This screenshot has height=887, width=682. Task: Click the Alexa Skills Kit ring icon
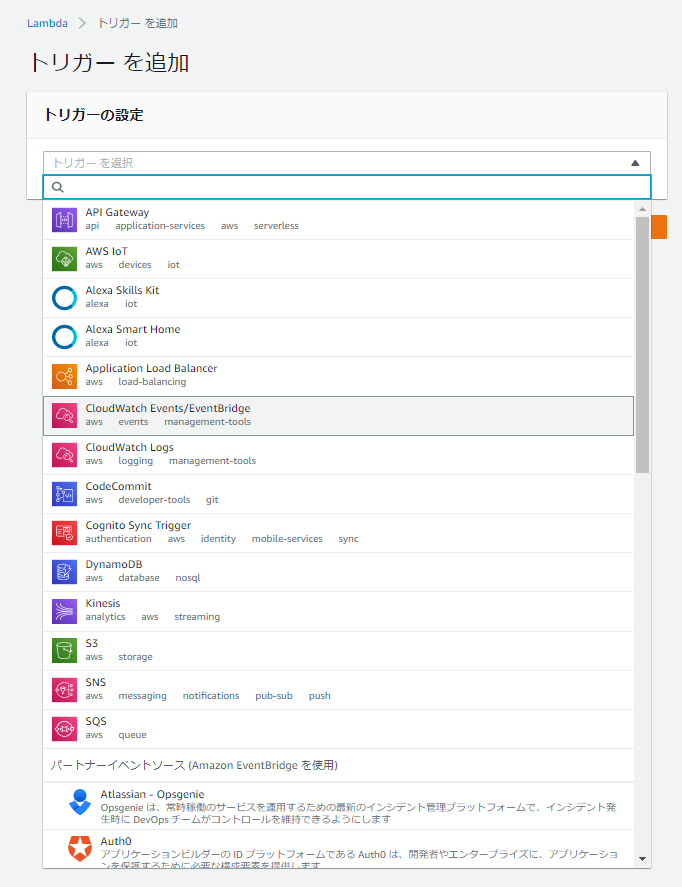(64, 298)
